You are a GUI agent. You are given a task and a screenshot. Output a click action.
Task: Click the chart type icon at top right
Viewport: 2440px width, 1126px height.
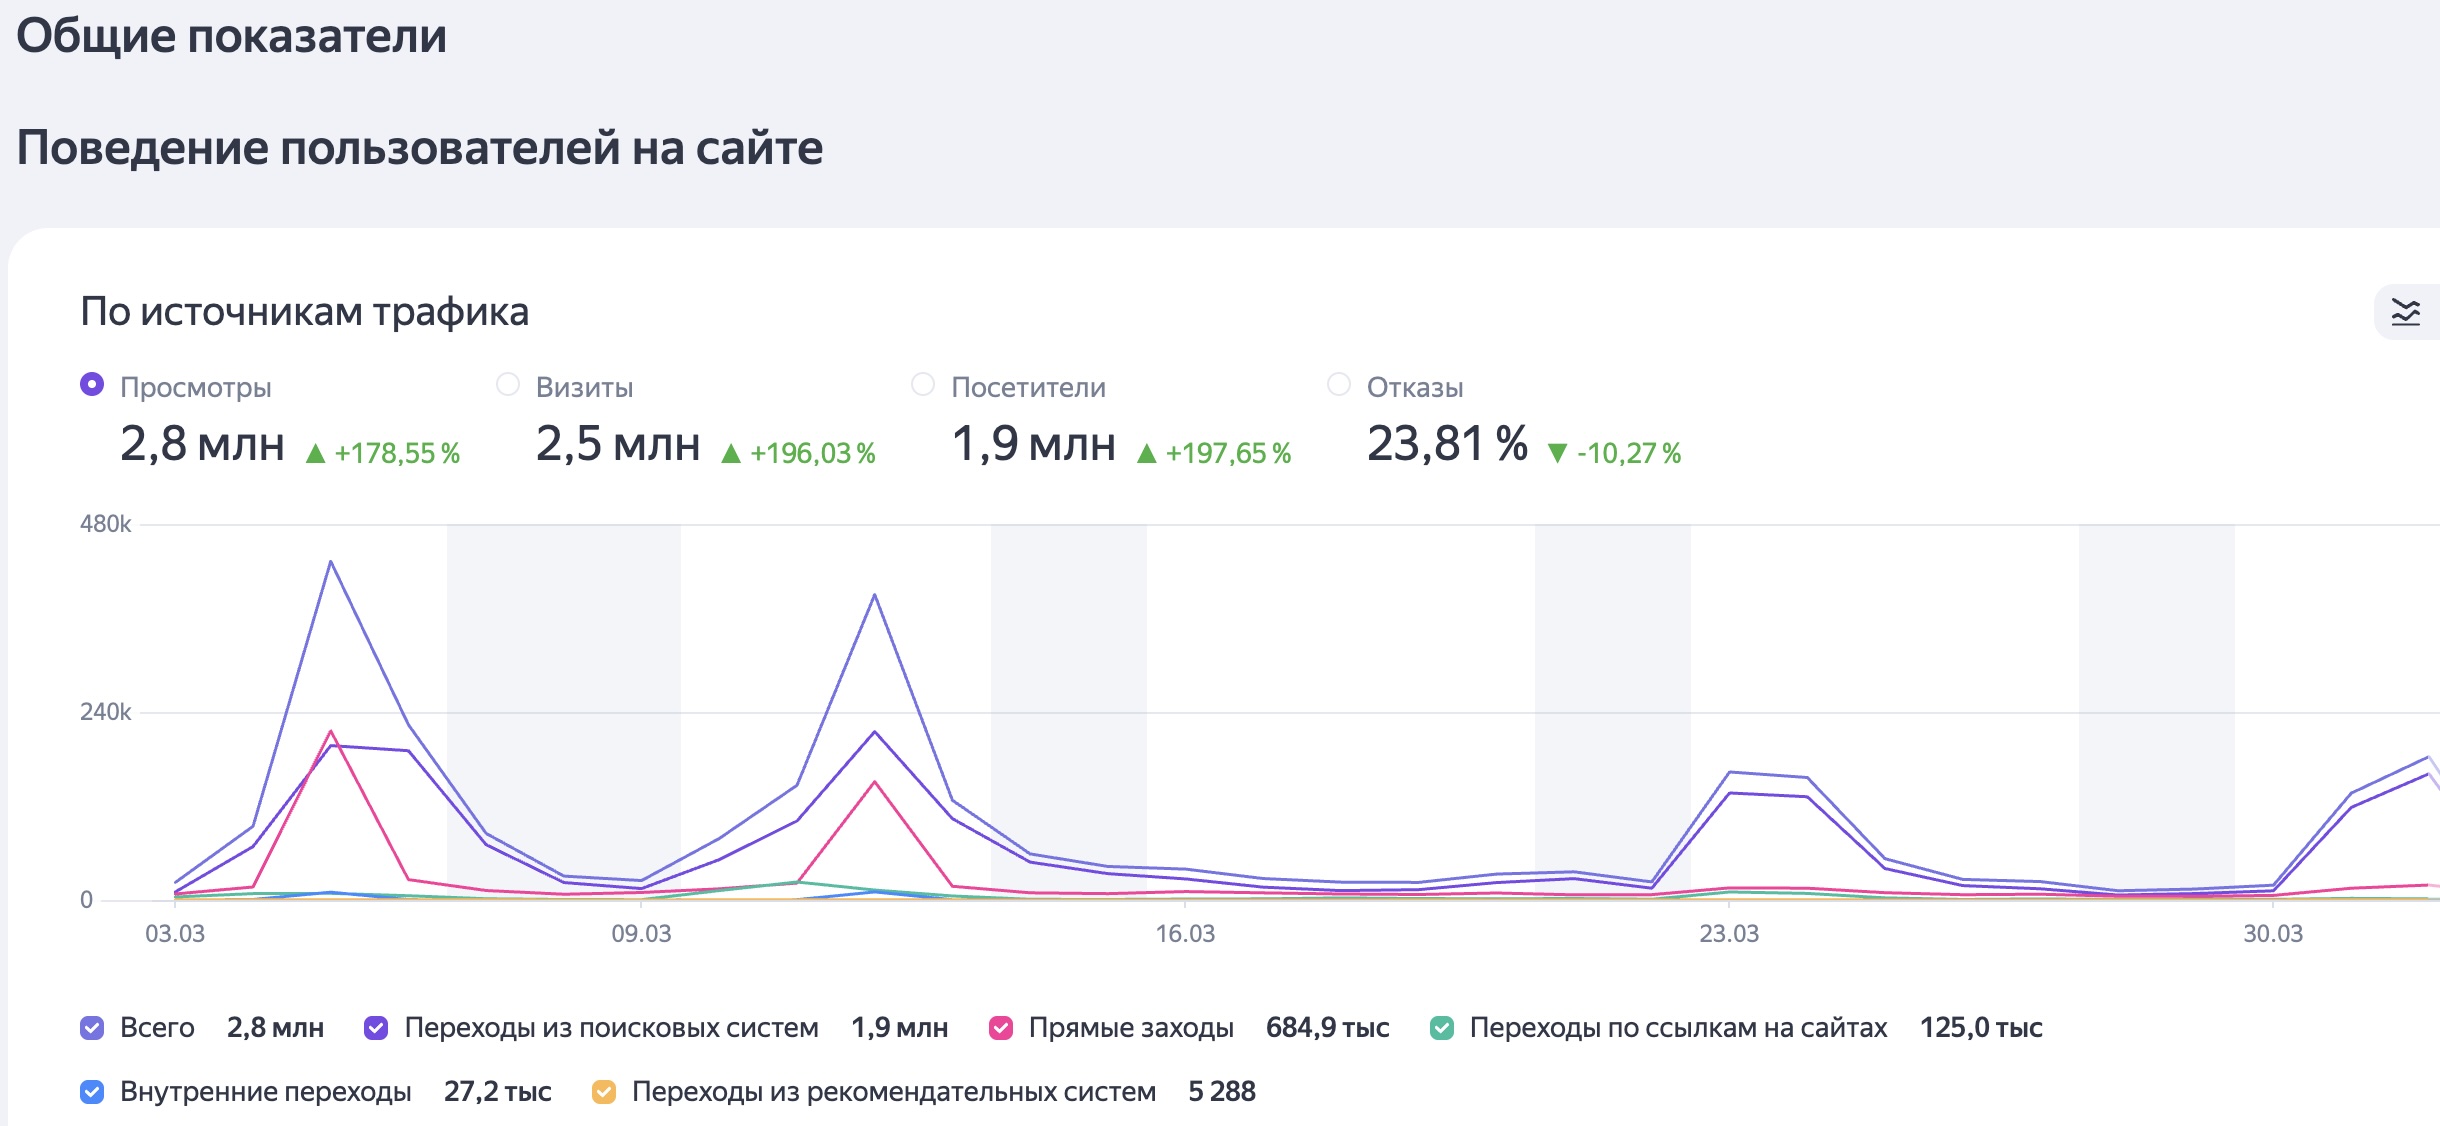point(2405,313)
